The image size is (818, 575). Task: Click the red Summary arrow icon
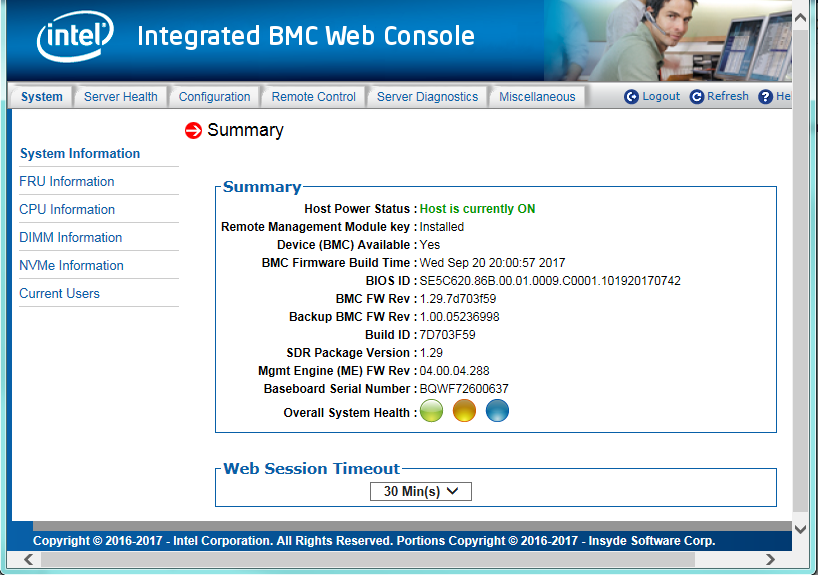(x=194, y=131)
